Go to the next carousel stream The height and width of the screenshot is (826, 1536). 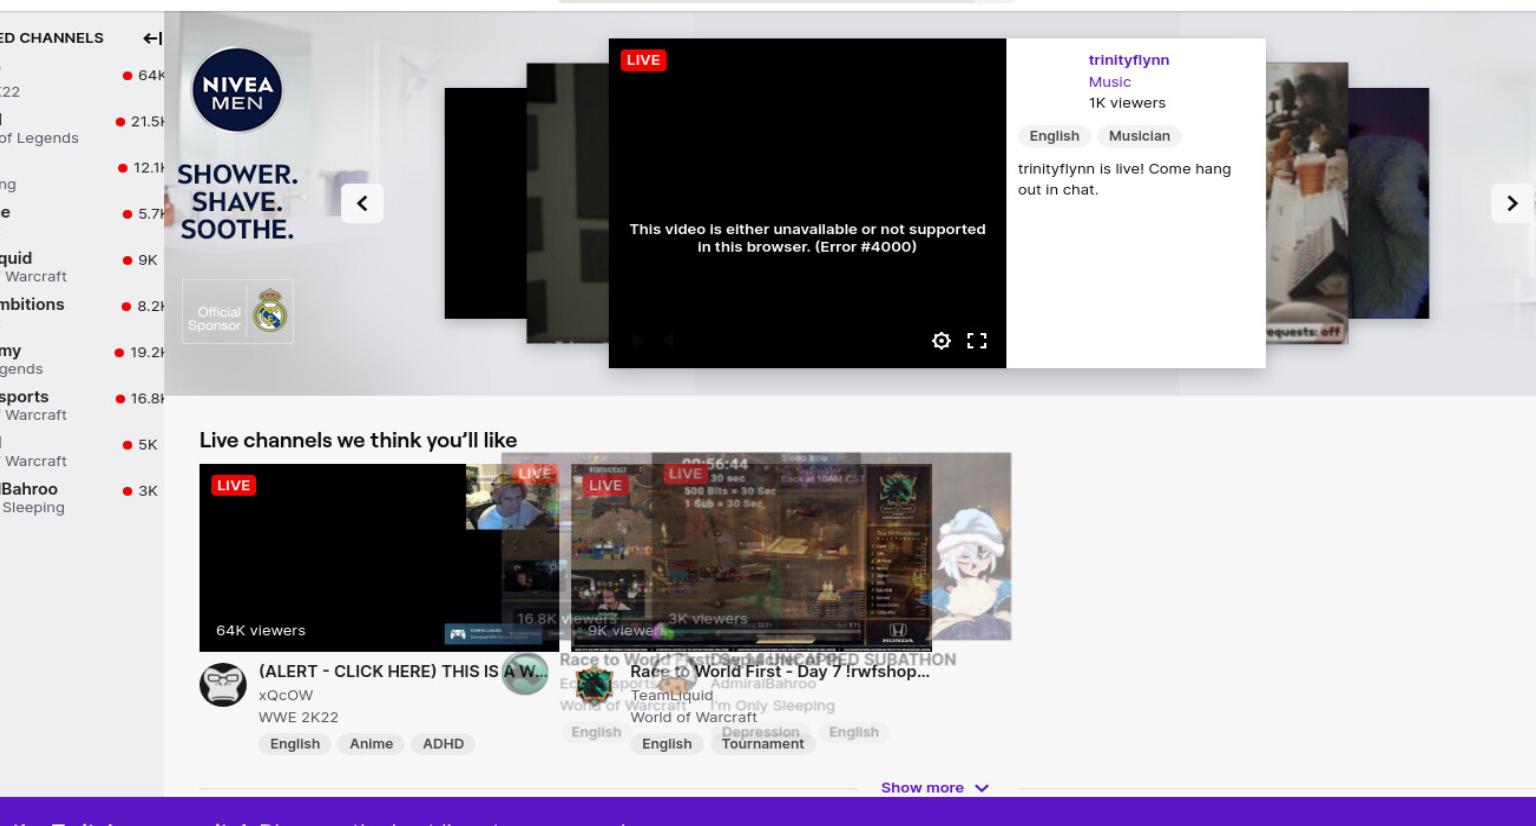tap(1511, 204)
